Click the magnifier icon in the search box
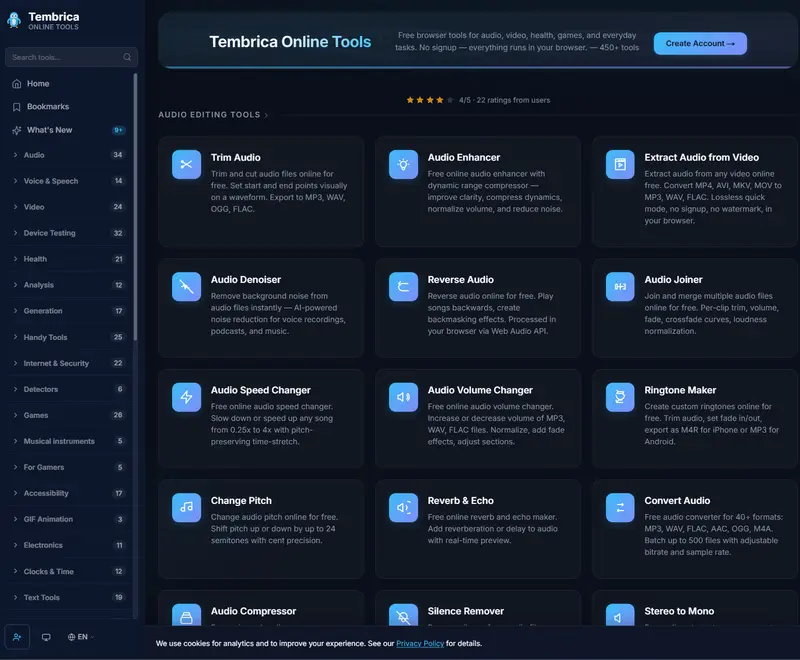 [x=127, y=57]
